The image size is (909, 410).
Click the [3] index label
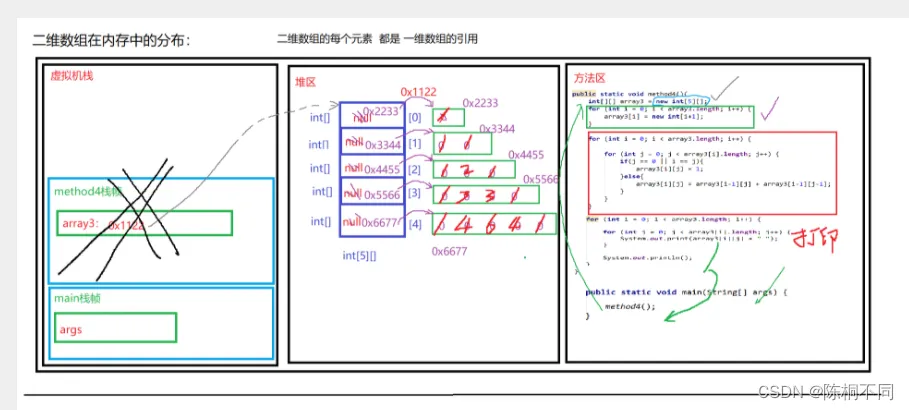[414, 194]
